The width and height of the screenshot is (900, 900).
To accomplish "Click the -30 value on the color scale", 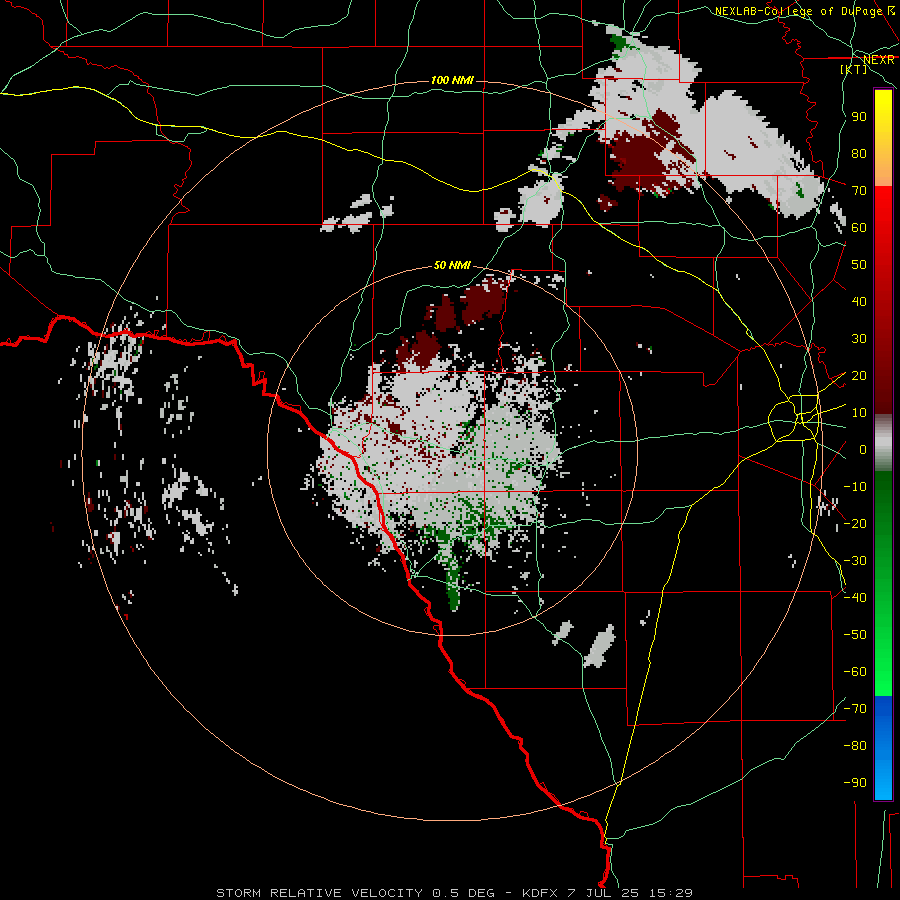I will [855, 561].
